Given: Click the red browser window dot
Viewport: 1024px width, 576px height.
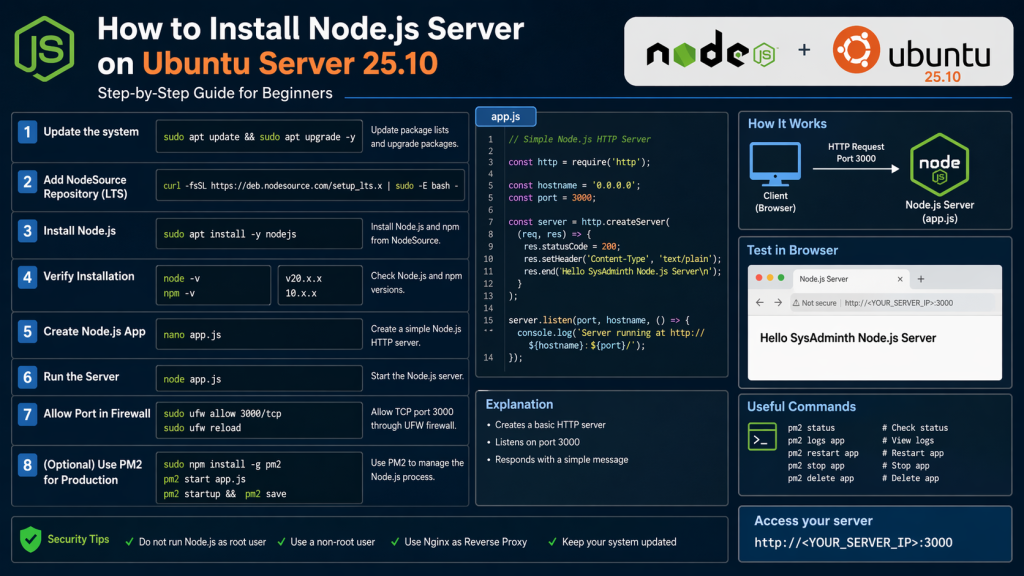Looking at the screenshot, I should coord(758,278).
